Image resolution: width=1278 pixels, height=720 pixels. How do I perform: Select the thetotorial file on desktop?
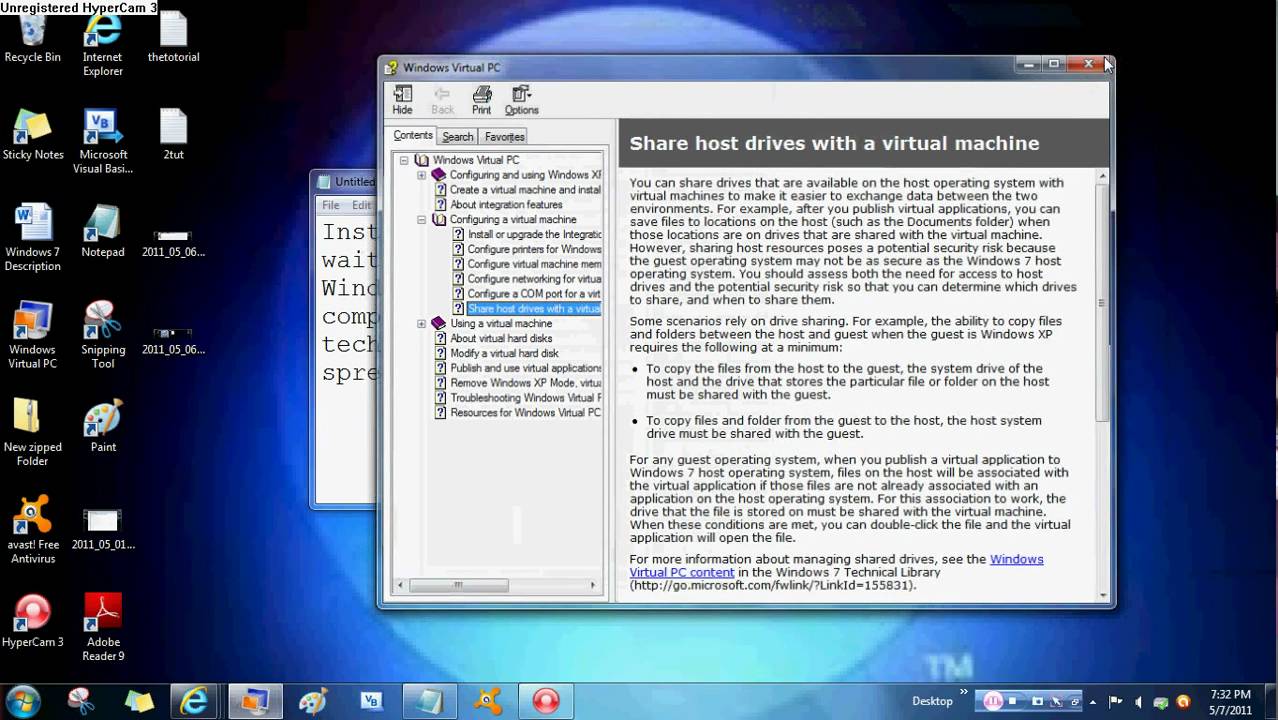(x=173, y=38)
